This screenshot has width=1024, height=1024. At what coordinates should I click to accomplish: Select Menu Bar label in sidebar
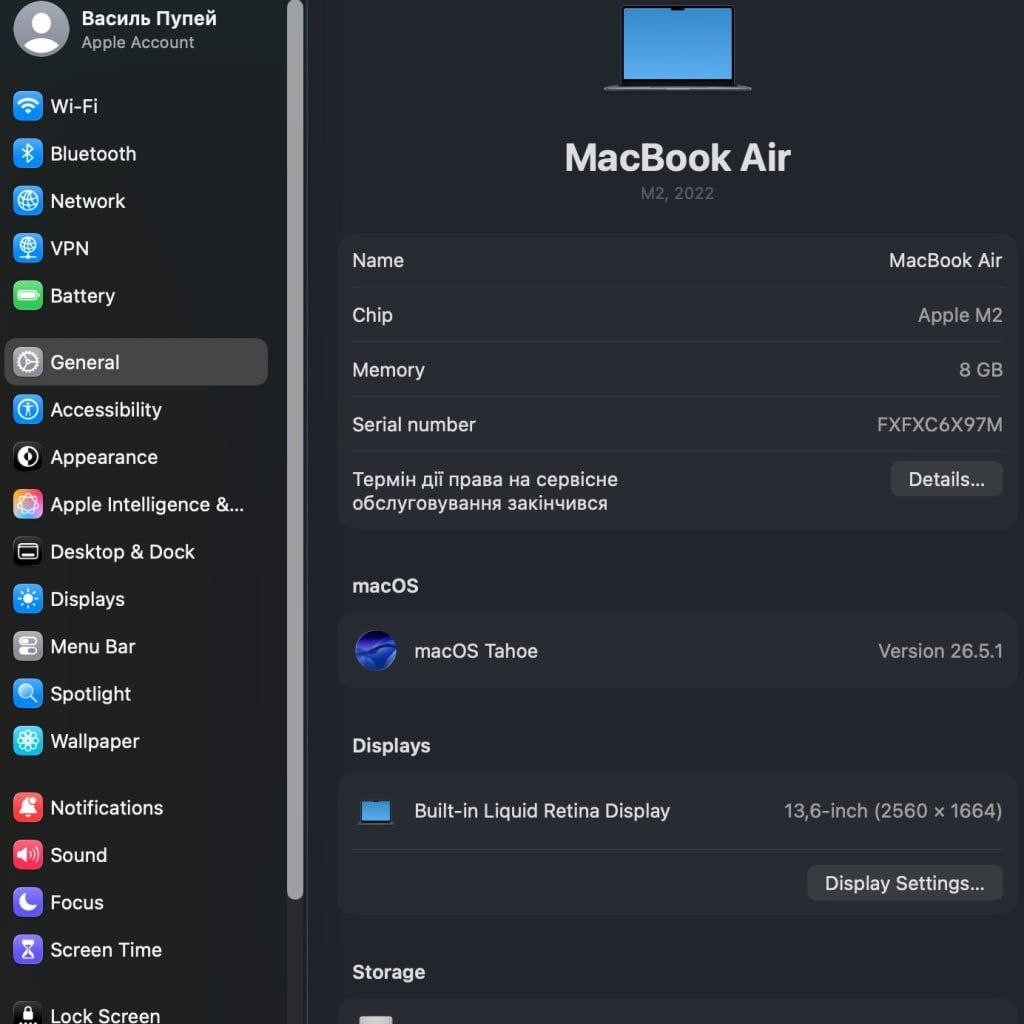coord(93,647)
